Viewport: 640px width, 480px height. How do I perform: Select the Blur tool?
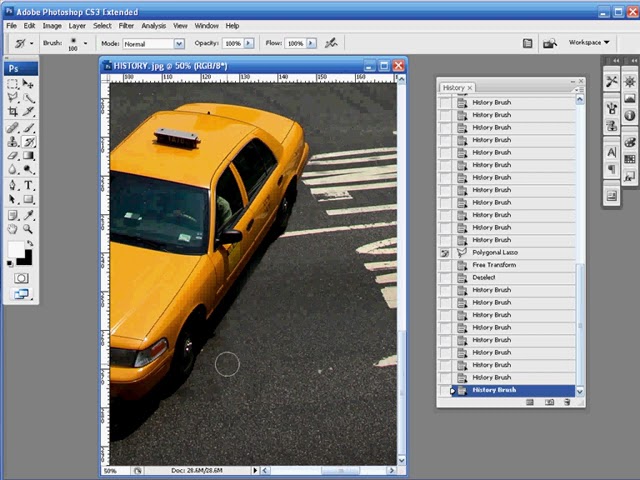point(13,169)
